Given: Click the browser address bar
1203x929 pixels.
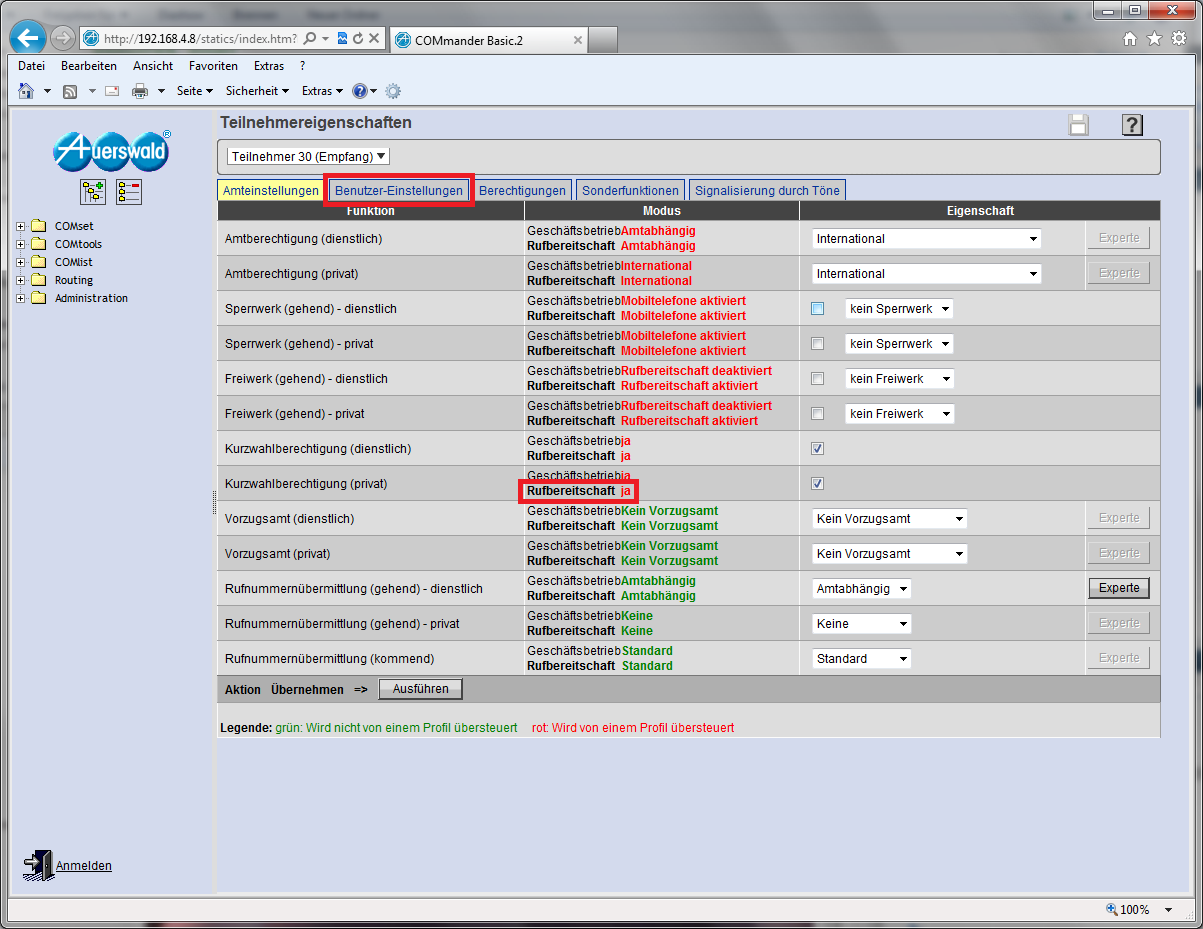Looking at the screenshot, I should (x=200, y=39).
